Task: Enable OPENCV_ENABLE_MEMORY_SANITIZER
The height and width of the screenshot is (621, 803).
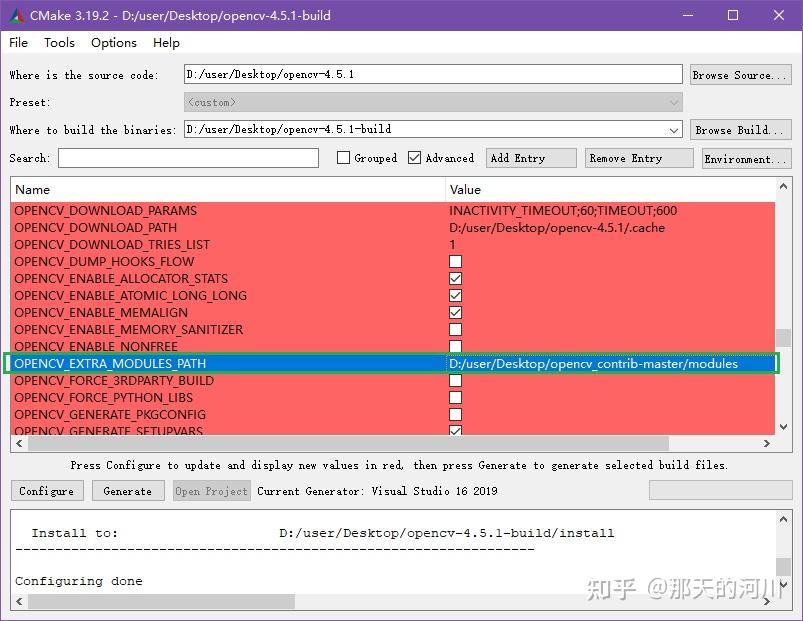Action: click(455, 329)
